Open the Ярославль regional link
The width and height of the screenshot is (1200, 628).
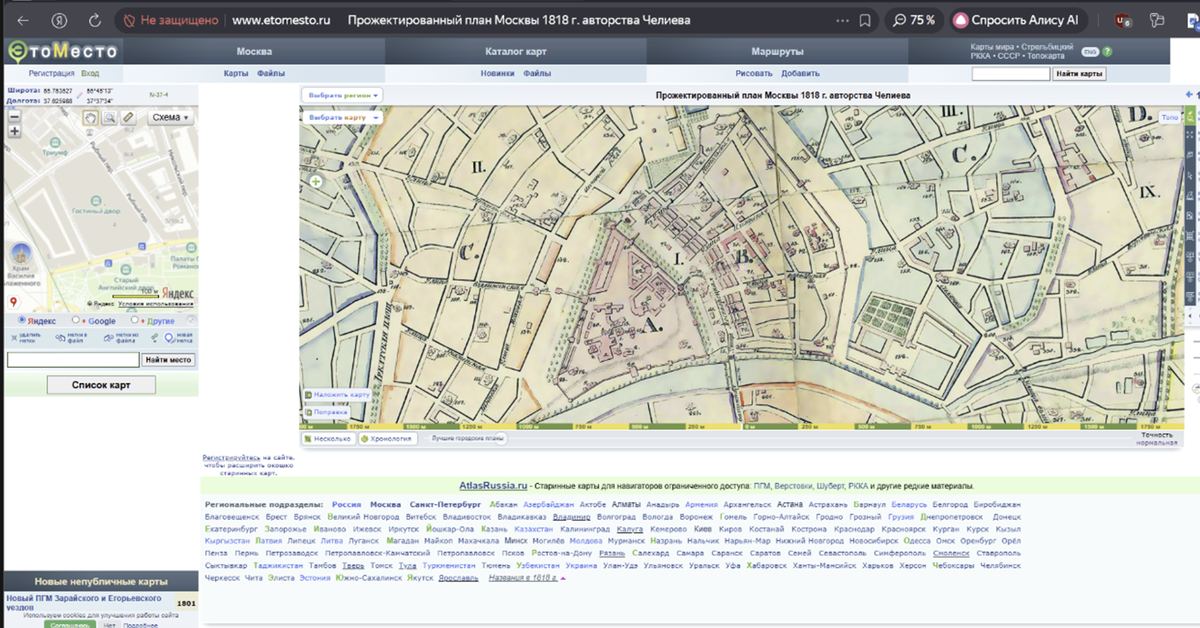click(459, 577)
